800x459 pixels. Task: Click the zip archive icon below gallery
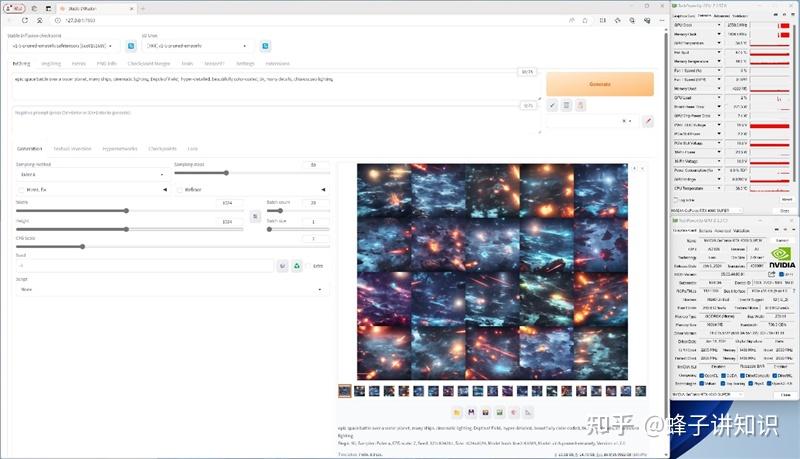[x=485, y=412]
